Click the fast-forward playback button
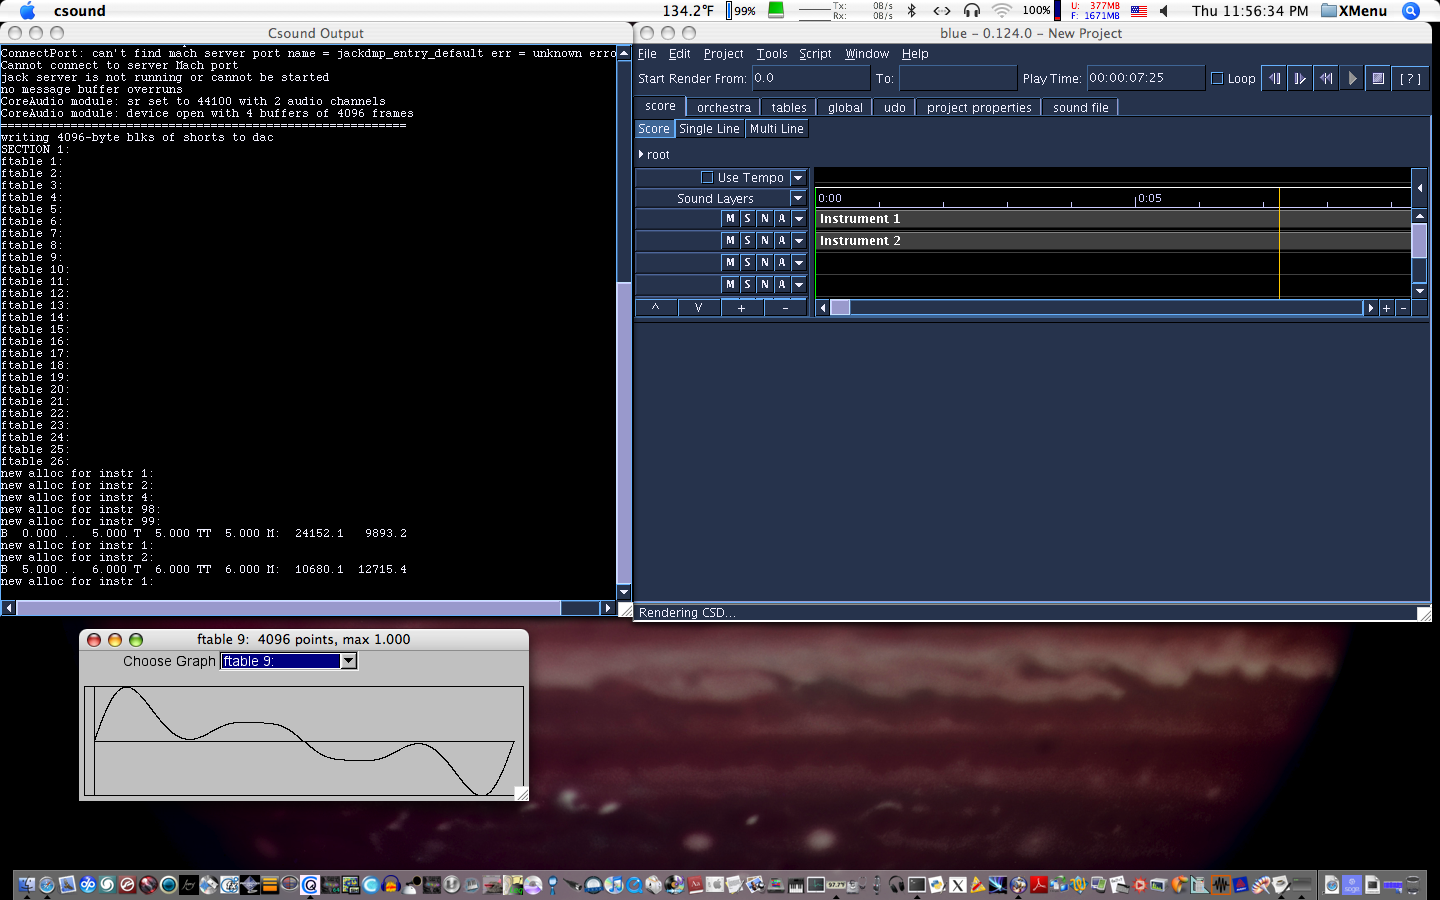The width and height of the screenshot is (1440, 900). click(1300, 78)
